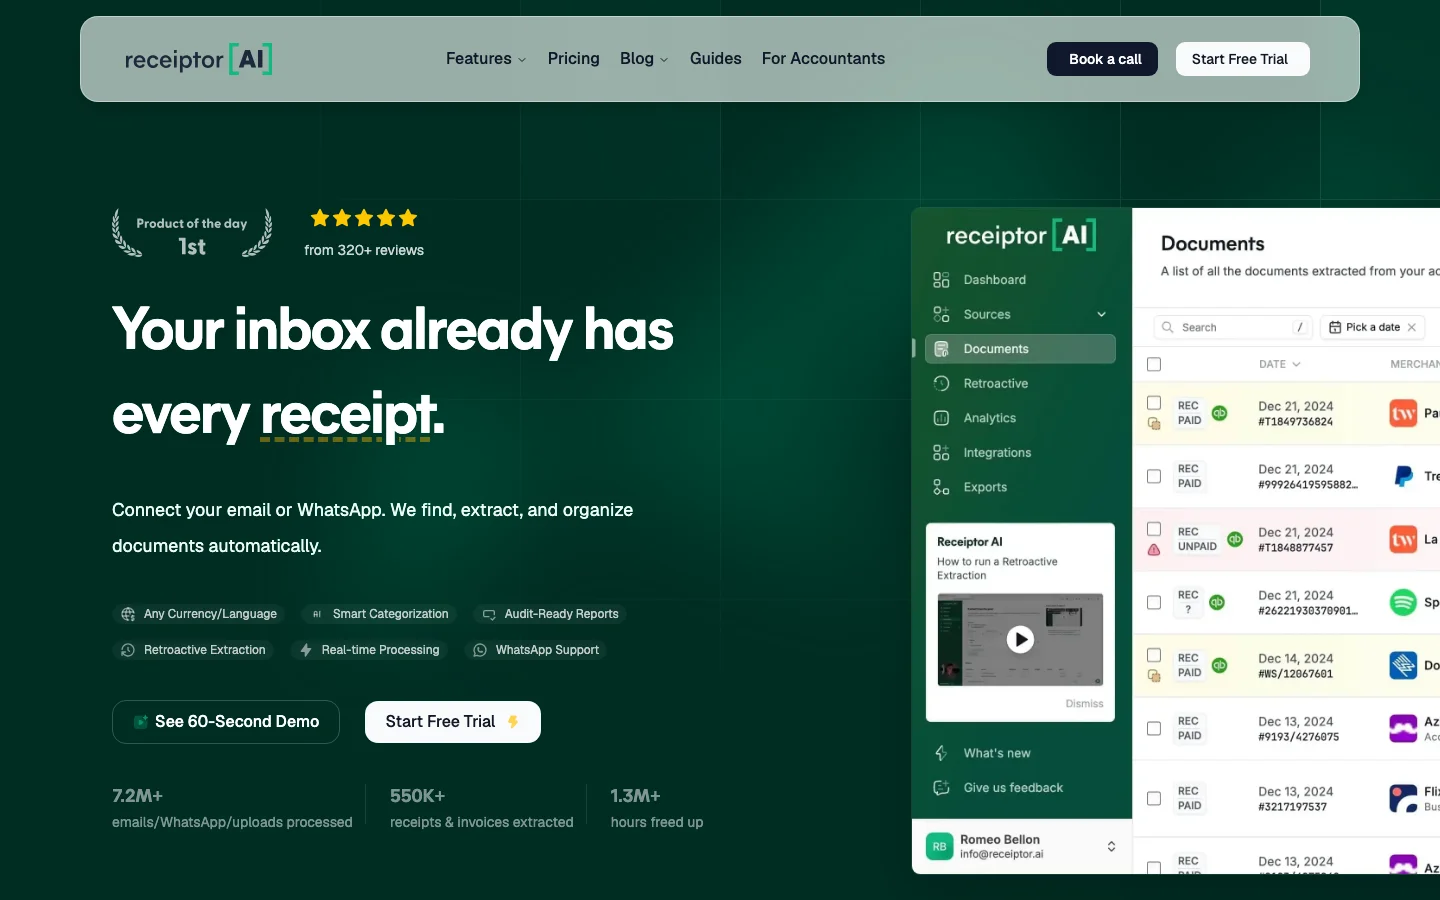Click the Product of the day badge
The height and width of the screenshot is (900, 1440).
192,234
